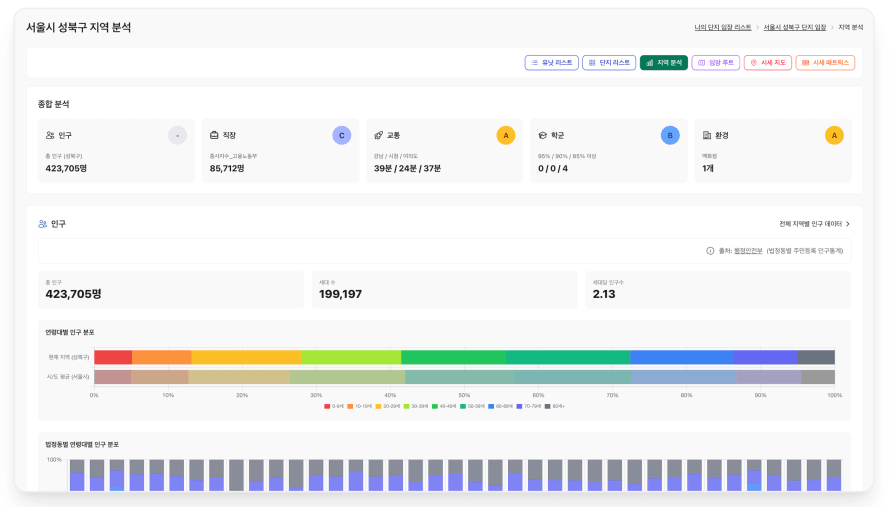Toggle the 0-9세 legend item in age chart
This screenshot has width=890, height=507.
click(x=334, y=406)
